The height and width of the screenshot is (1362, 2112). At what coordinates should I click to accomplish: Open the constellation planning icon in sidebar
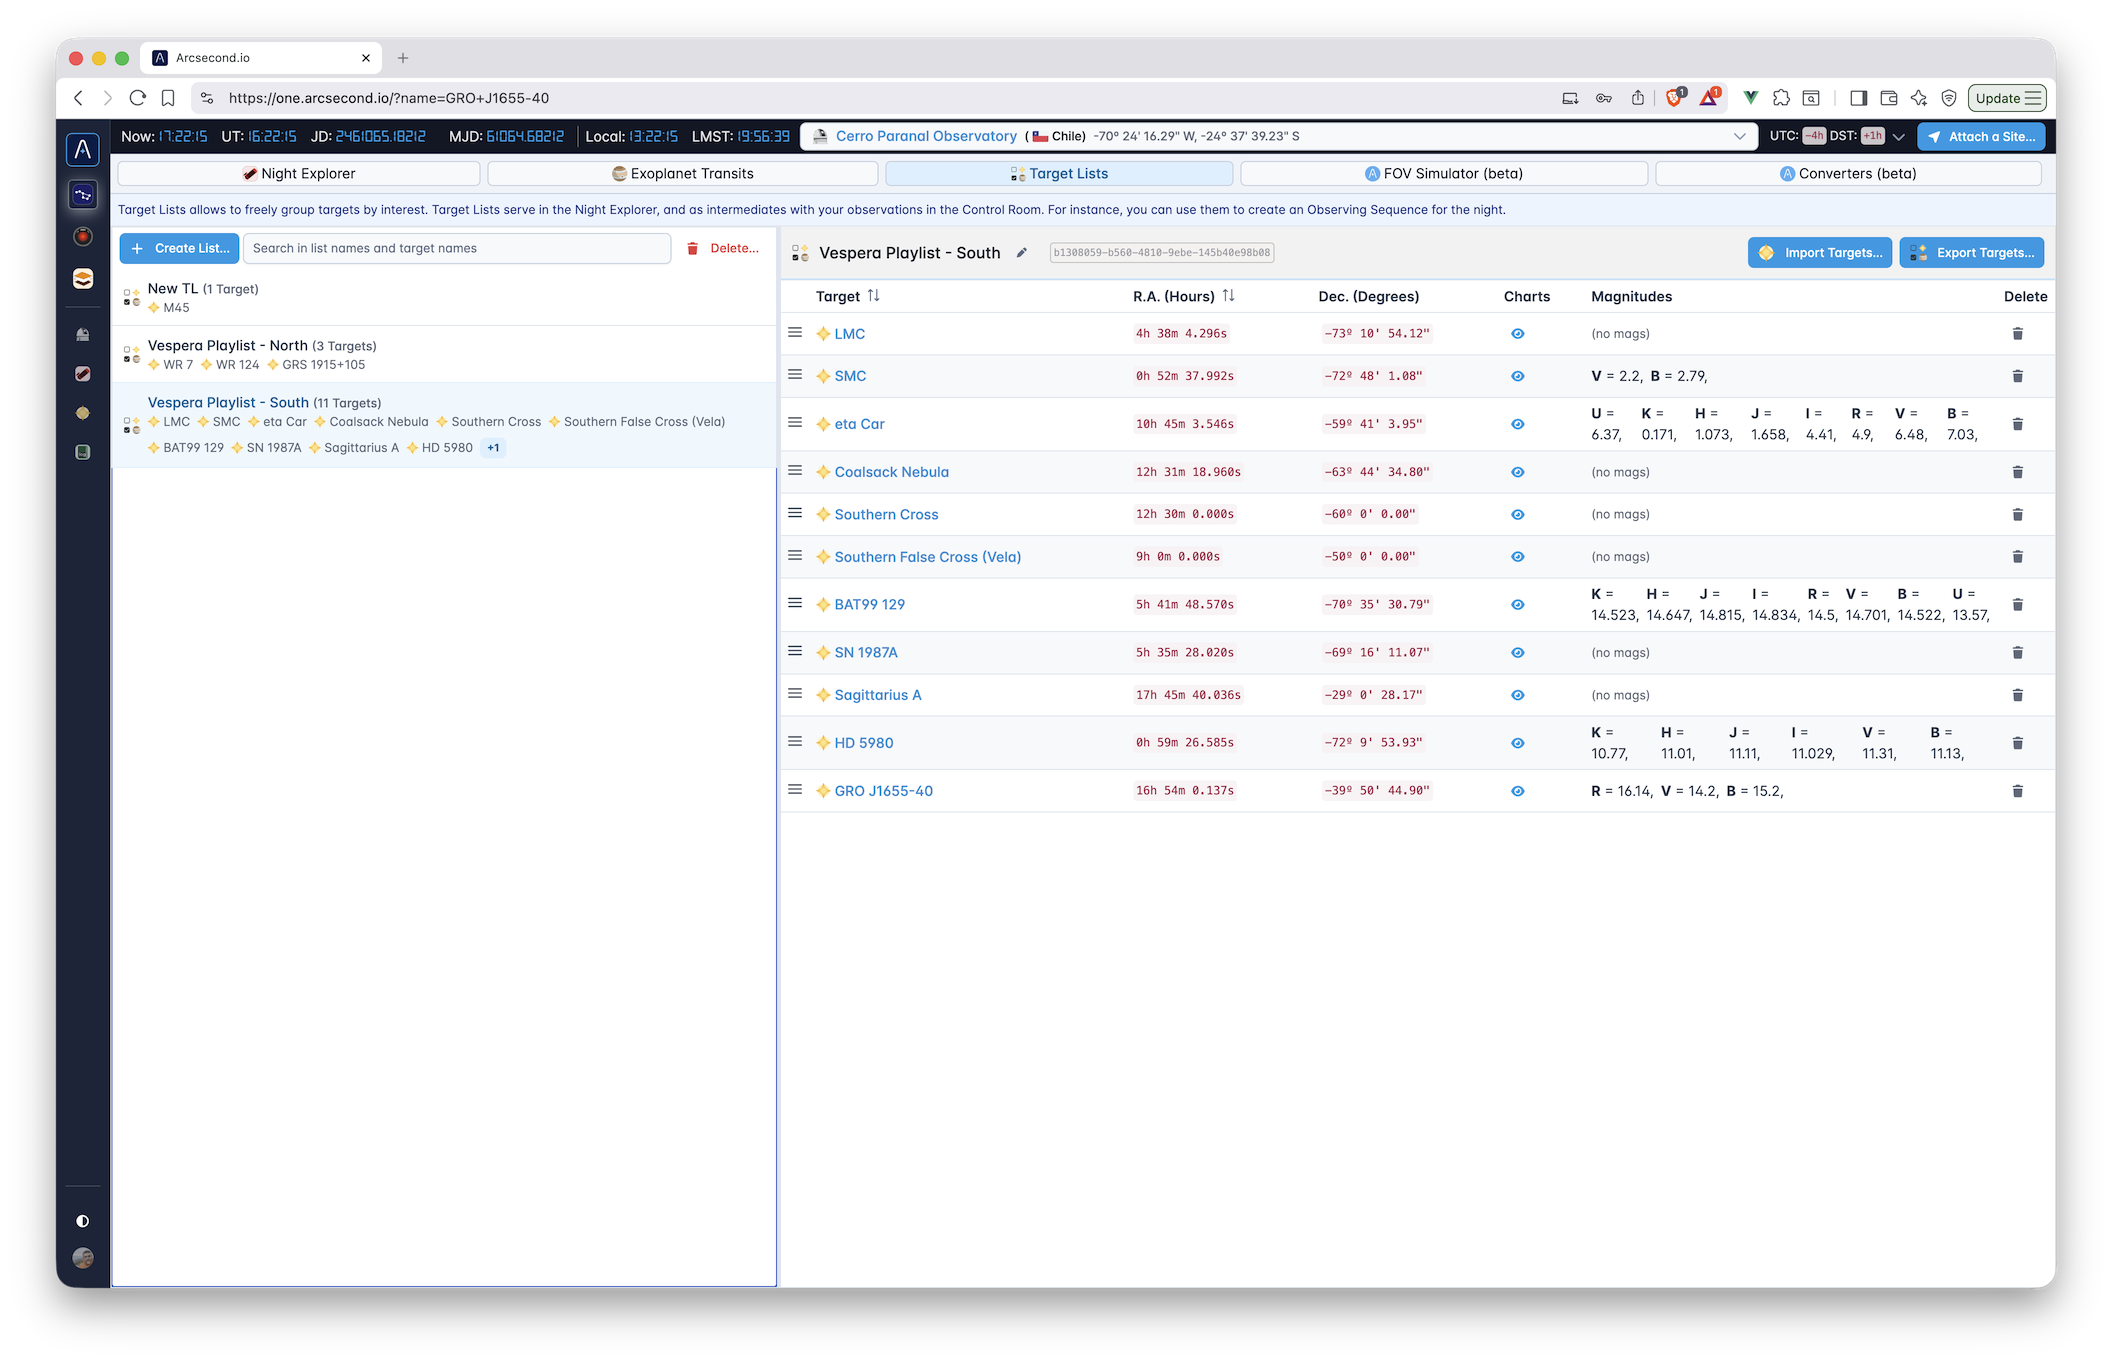83,194
